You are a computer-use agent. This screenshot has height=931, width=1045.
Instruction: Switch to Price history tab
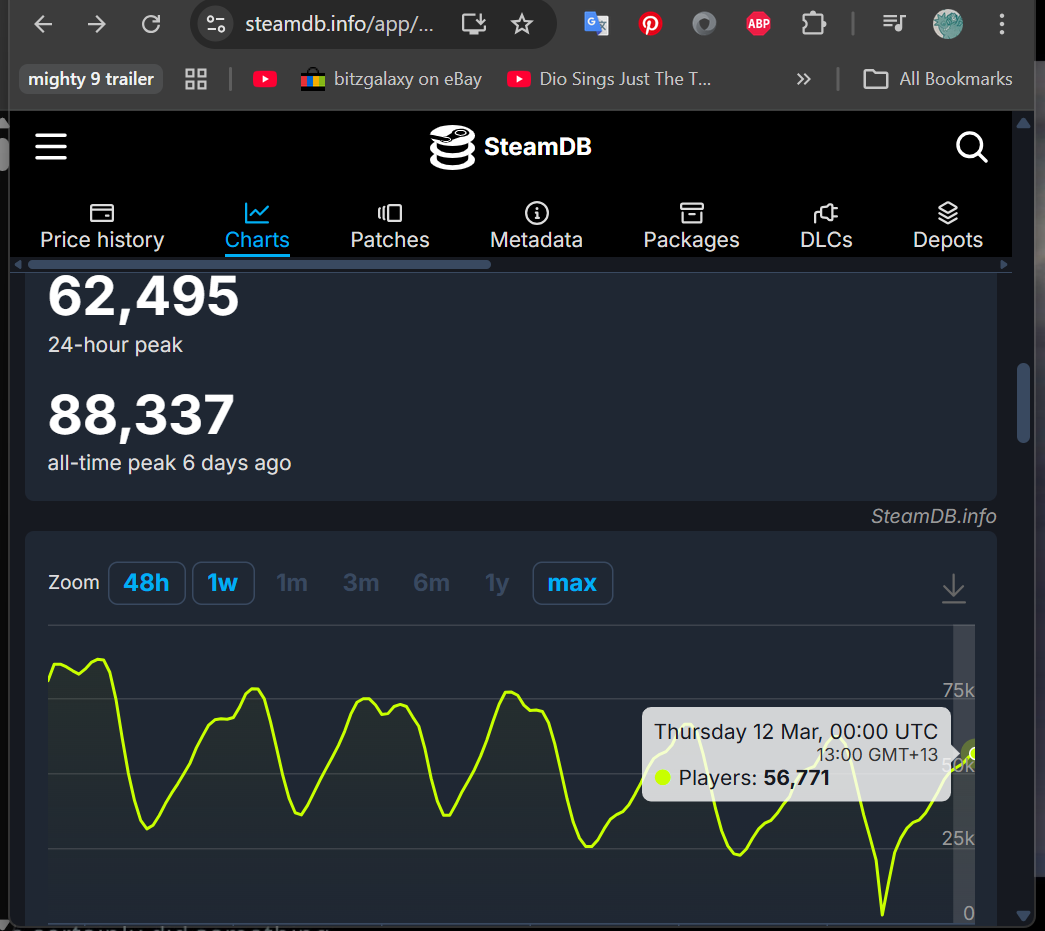coord(102,227)
